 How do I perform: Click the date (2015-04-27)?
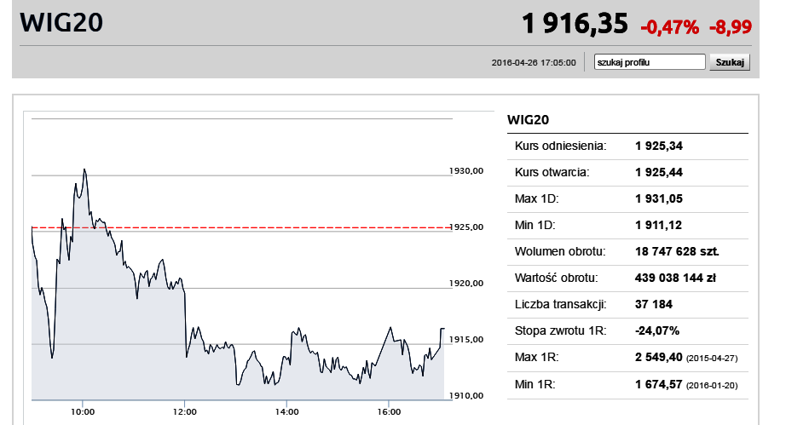pos(712,358)
